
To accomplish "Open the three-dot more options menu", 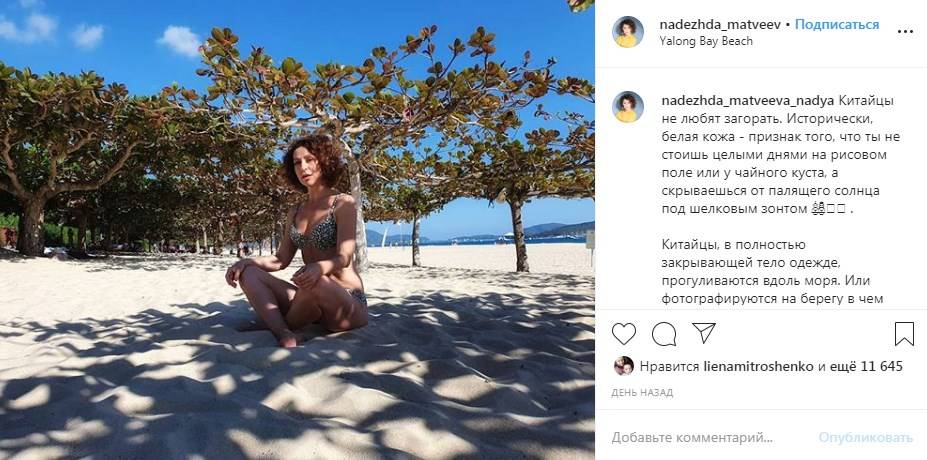I will 905,32.
